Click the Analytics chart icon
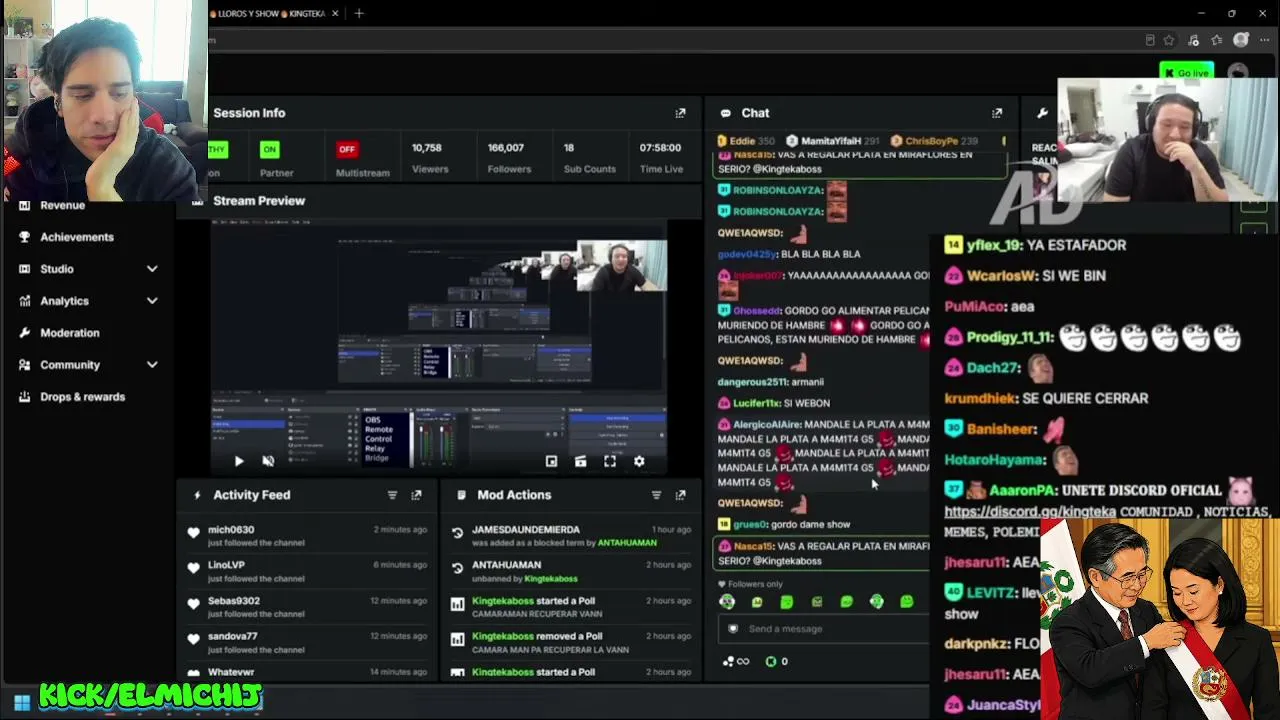Image resolution: width=1280 pixels, height=720 pixels. [24, 301]
